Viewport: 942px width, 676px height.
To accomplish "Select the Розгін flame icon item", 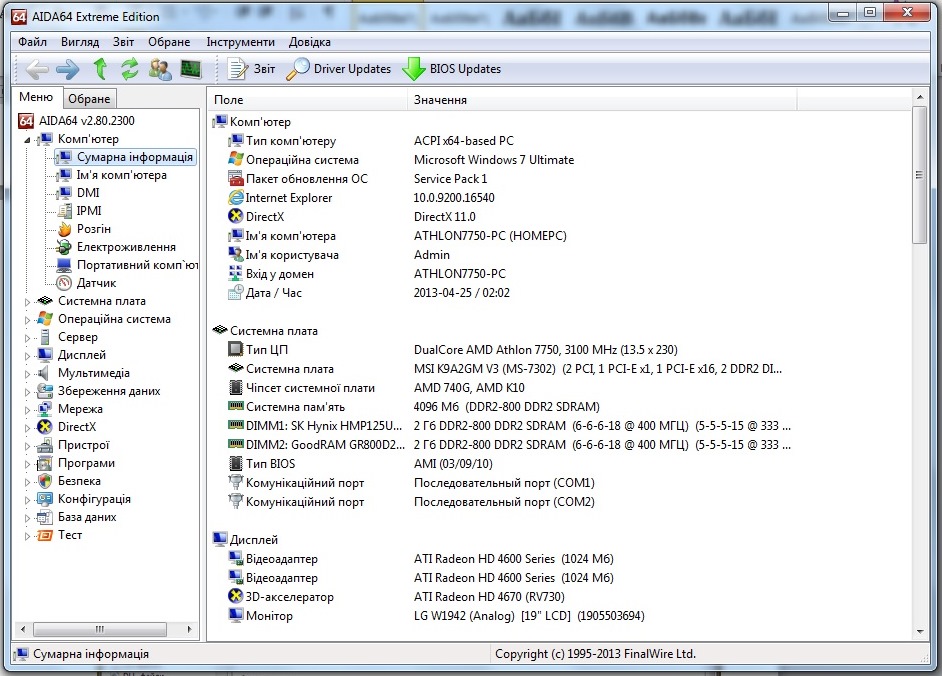I will (x=65, y=230).
